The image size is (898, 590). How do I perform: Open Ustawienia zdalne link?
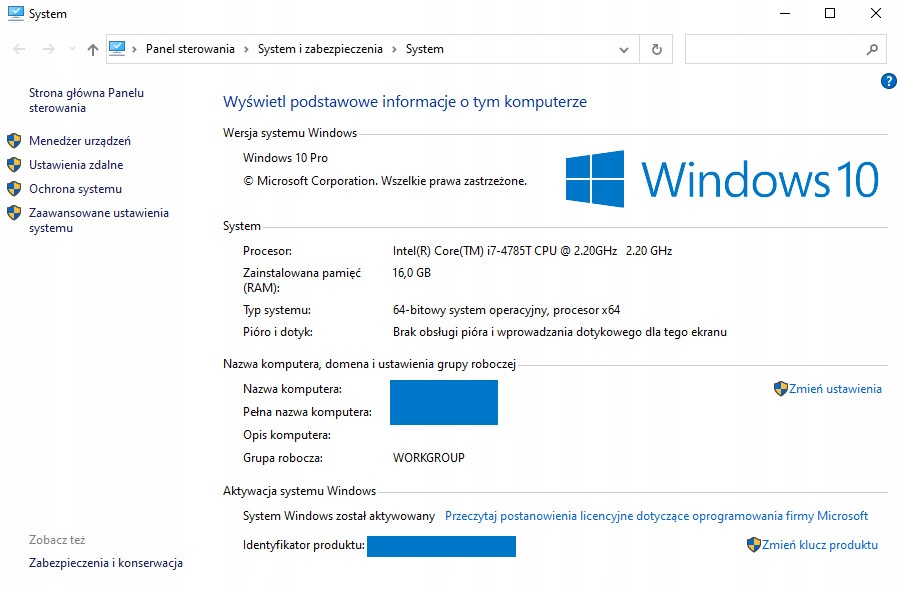76,165
